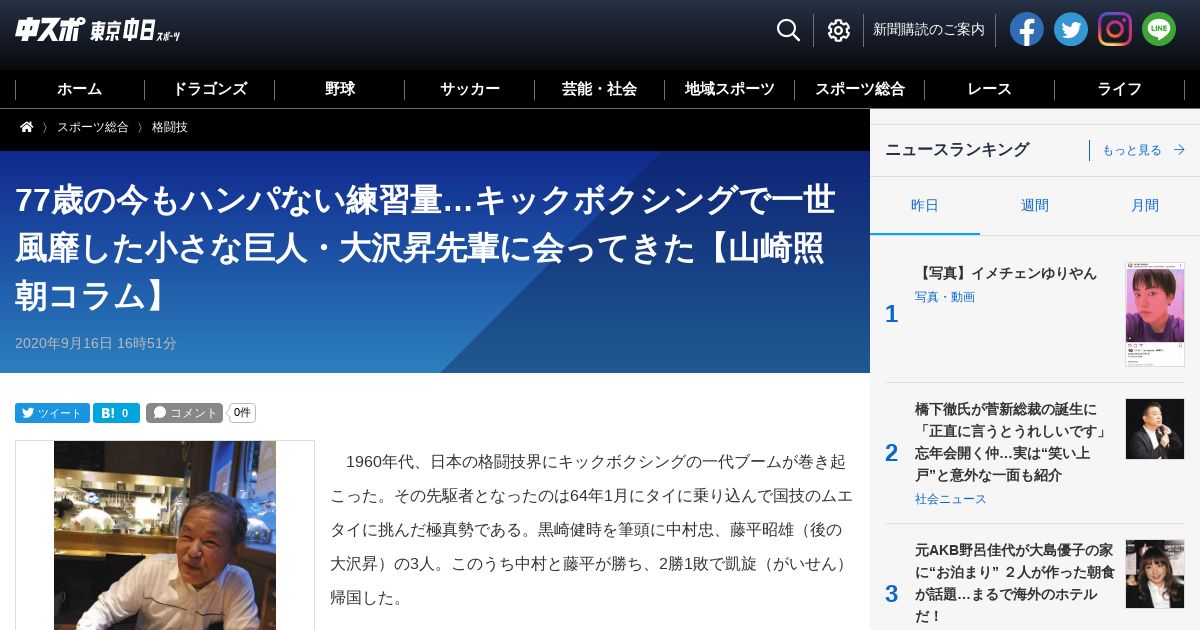Viewport: 1200px width, 630px height.
Task: Open the LINE icon
Action: coord(1159,29)
